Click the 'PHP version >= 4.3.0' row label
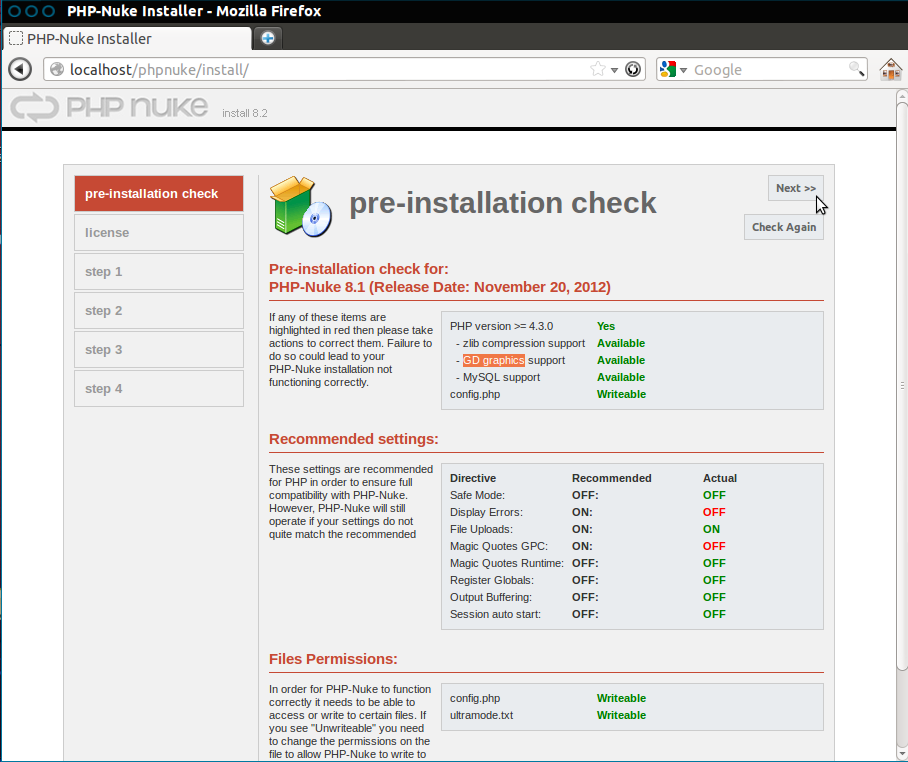Viewport: 908px width, 762px height. coord(501,326)
